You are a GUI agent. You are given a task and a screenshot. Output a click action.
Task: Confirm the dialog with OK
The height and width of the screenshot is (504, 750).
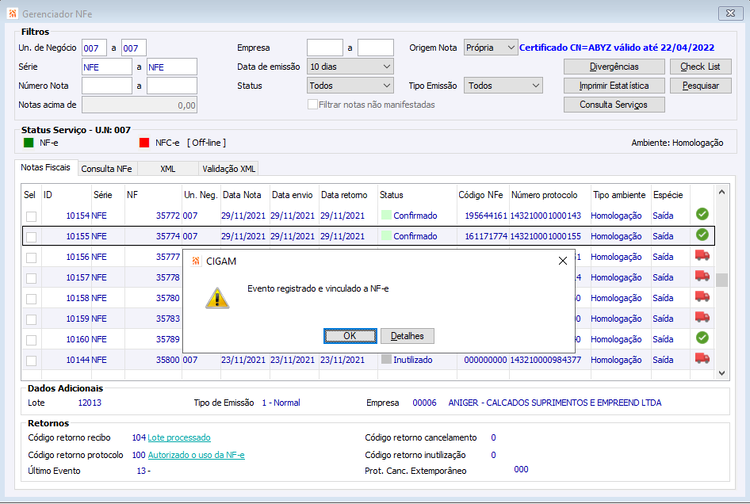coord(350,336)
